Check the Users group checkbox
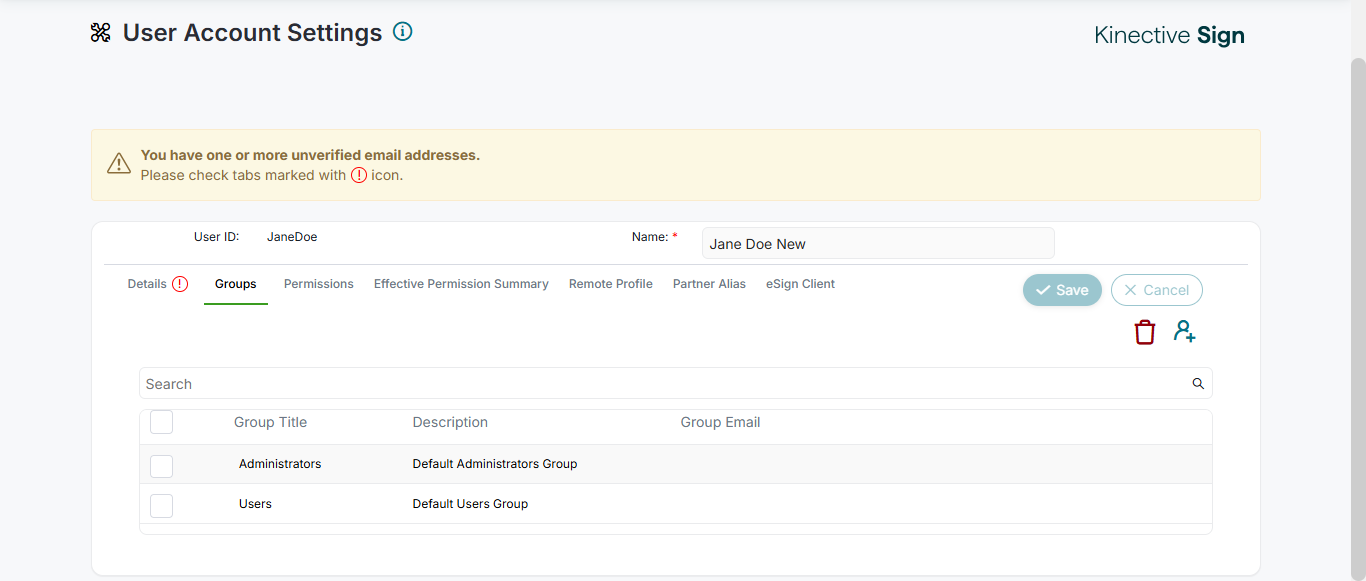The height and width of the screenshot is (581, 1366). point(161,505)
